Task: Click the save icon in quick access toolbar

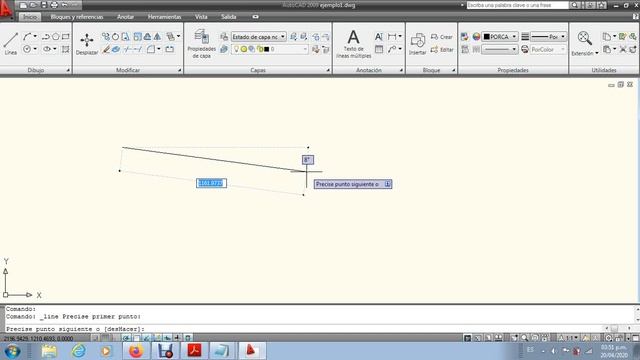Action: coord(44,5)
